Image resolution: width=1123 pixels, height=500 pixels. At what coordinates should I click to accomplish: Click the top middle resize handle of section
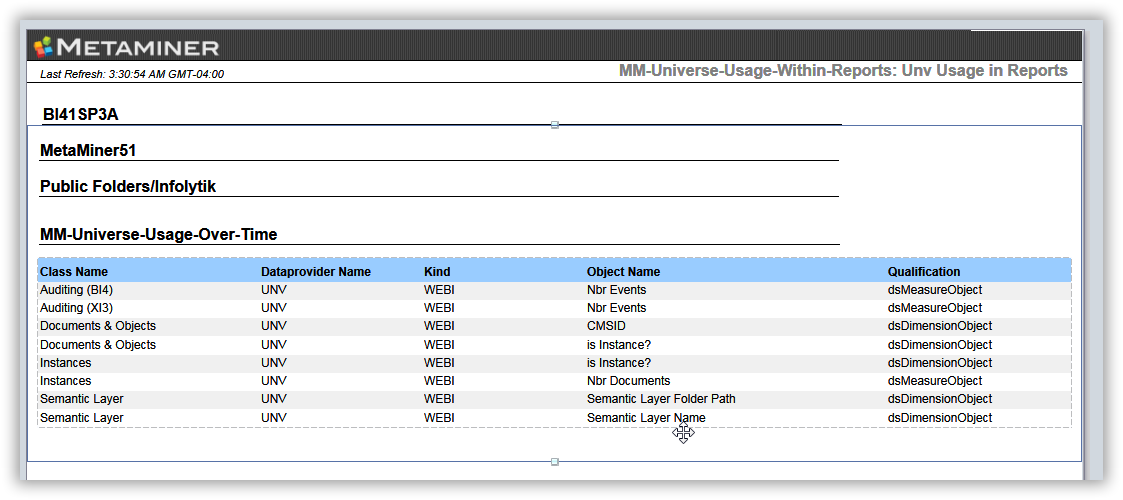[554, 125]
